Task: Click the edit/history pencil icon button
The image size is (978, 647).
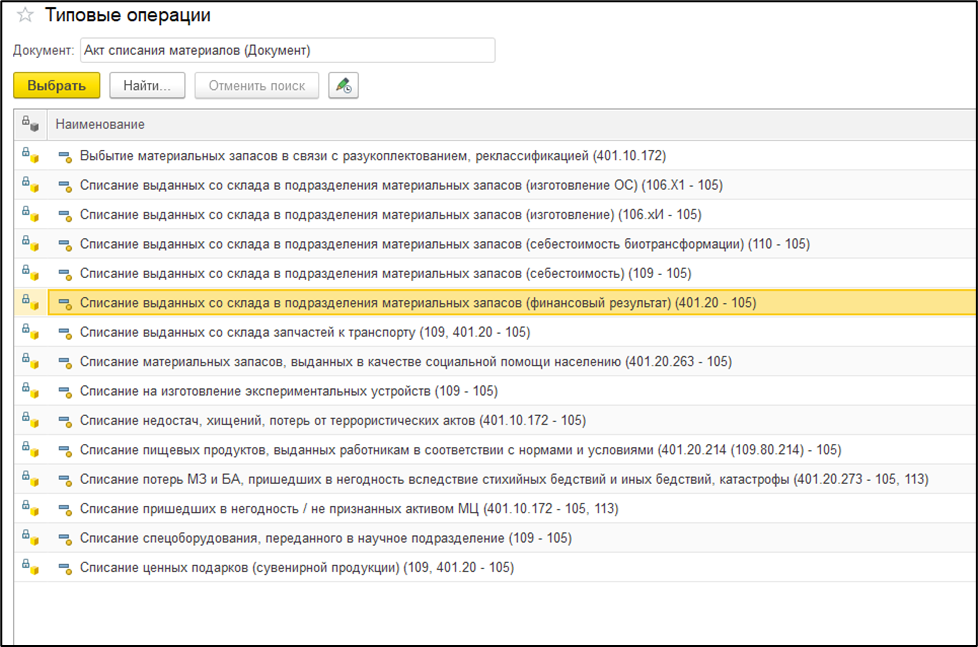Action: click(343, 85)
